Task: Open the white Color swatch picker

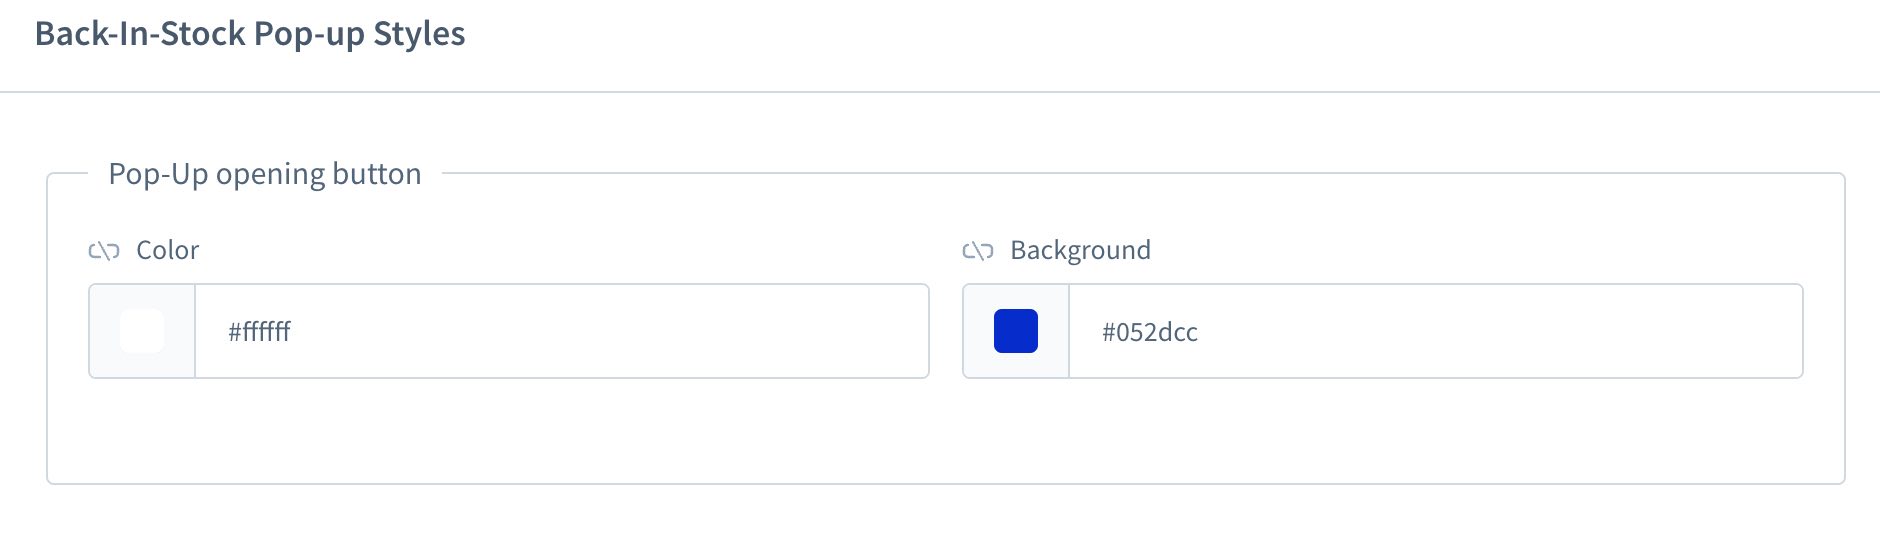Action: click(142, 331)
